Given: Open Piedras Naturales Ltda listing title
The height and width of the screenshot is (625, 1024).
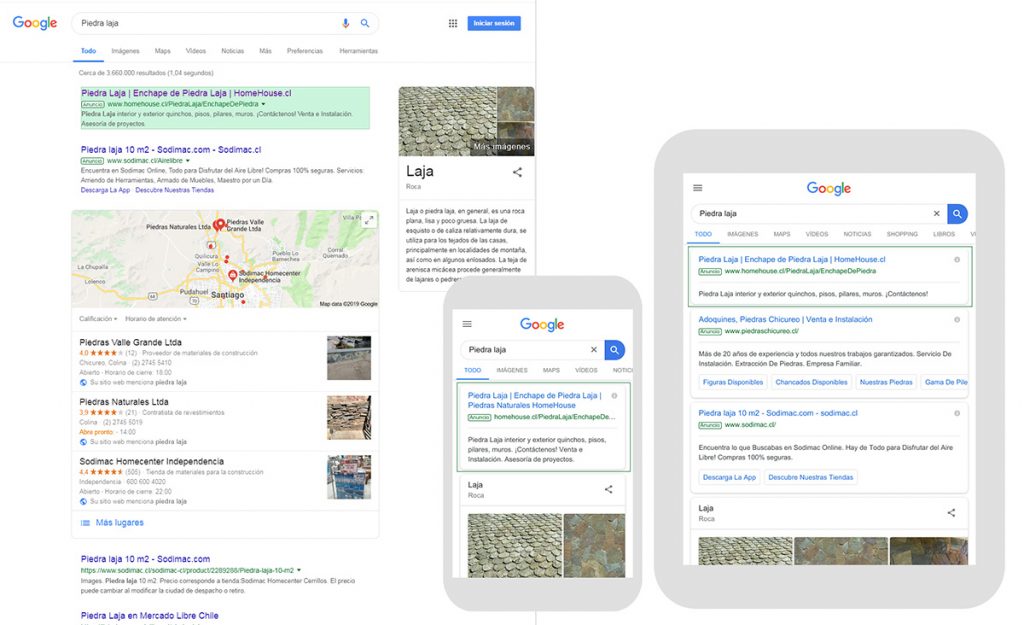Looking at the screenshot, I should (124, 402).
